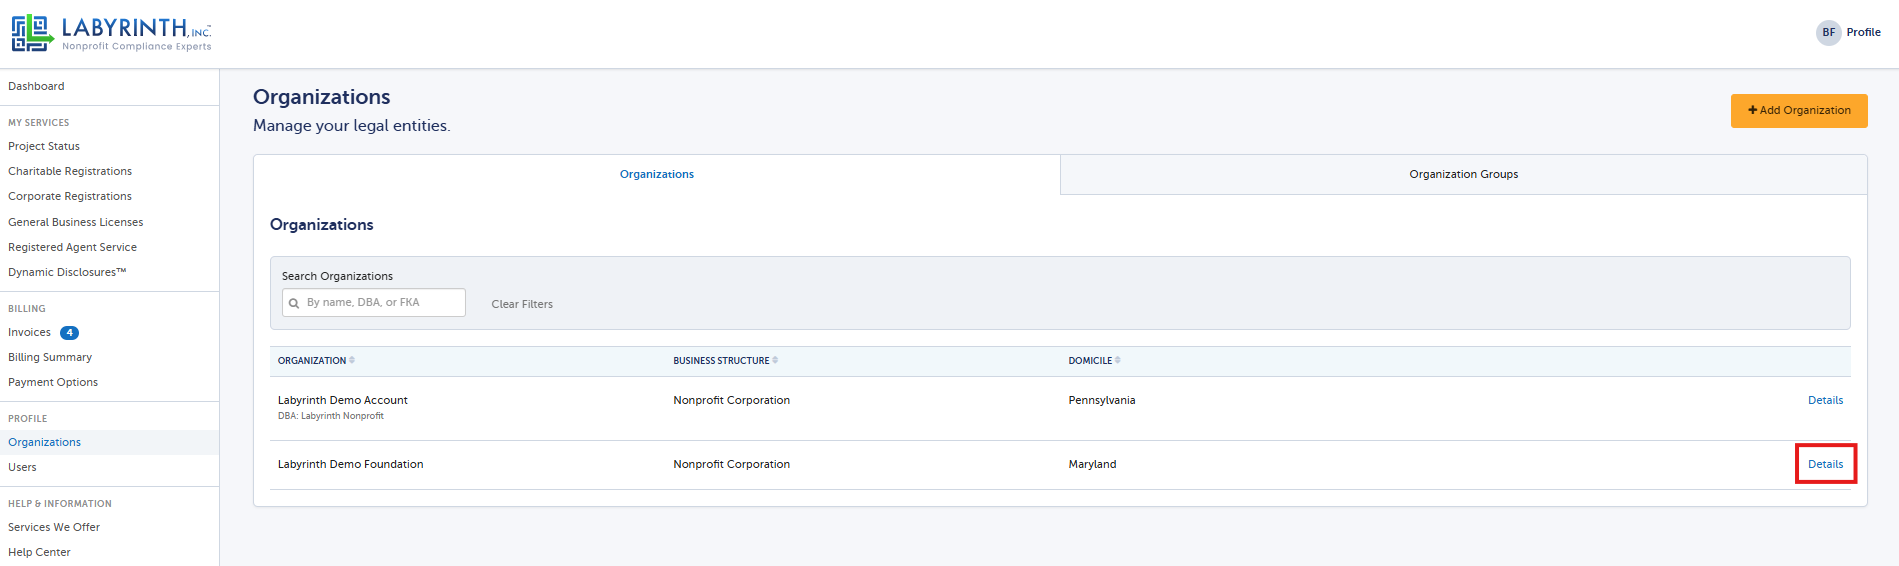
Task: Focus the Search Organizations input field
Action: 374,302
